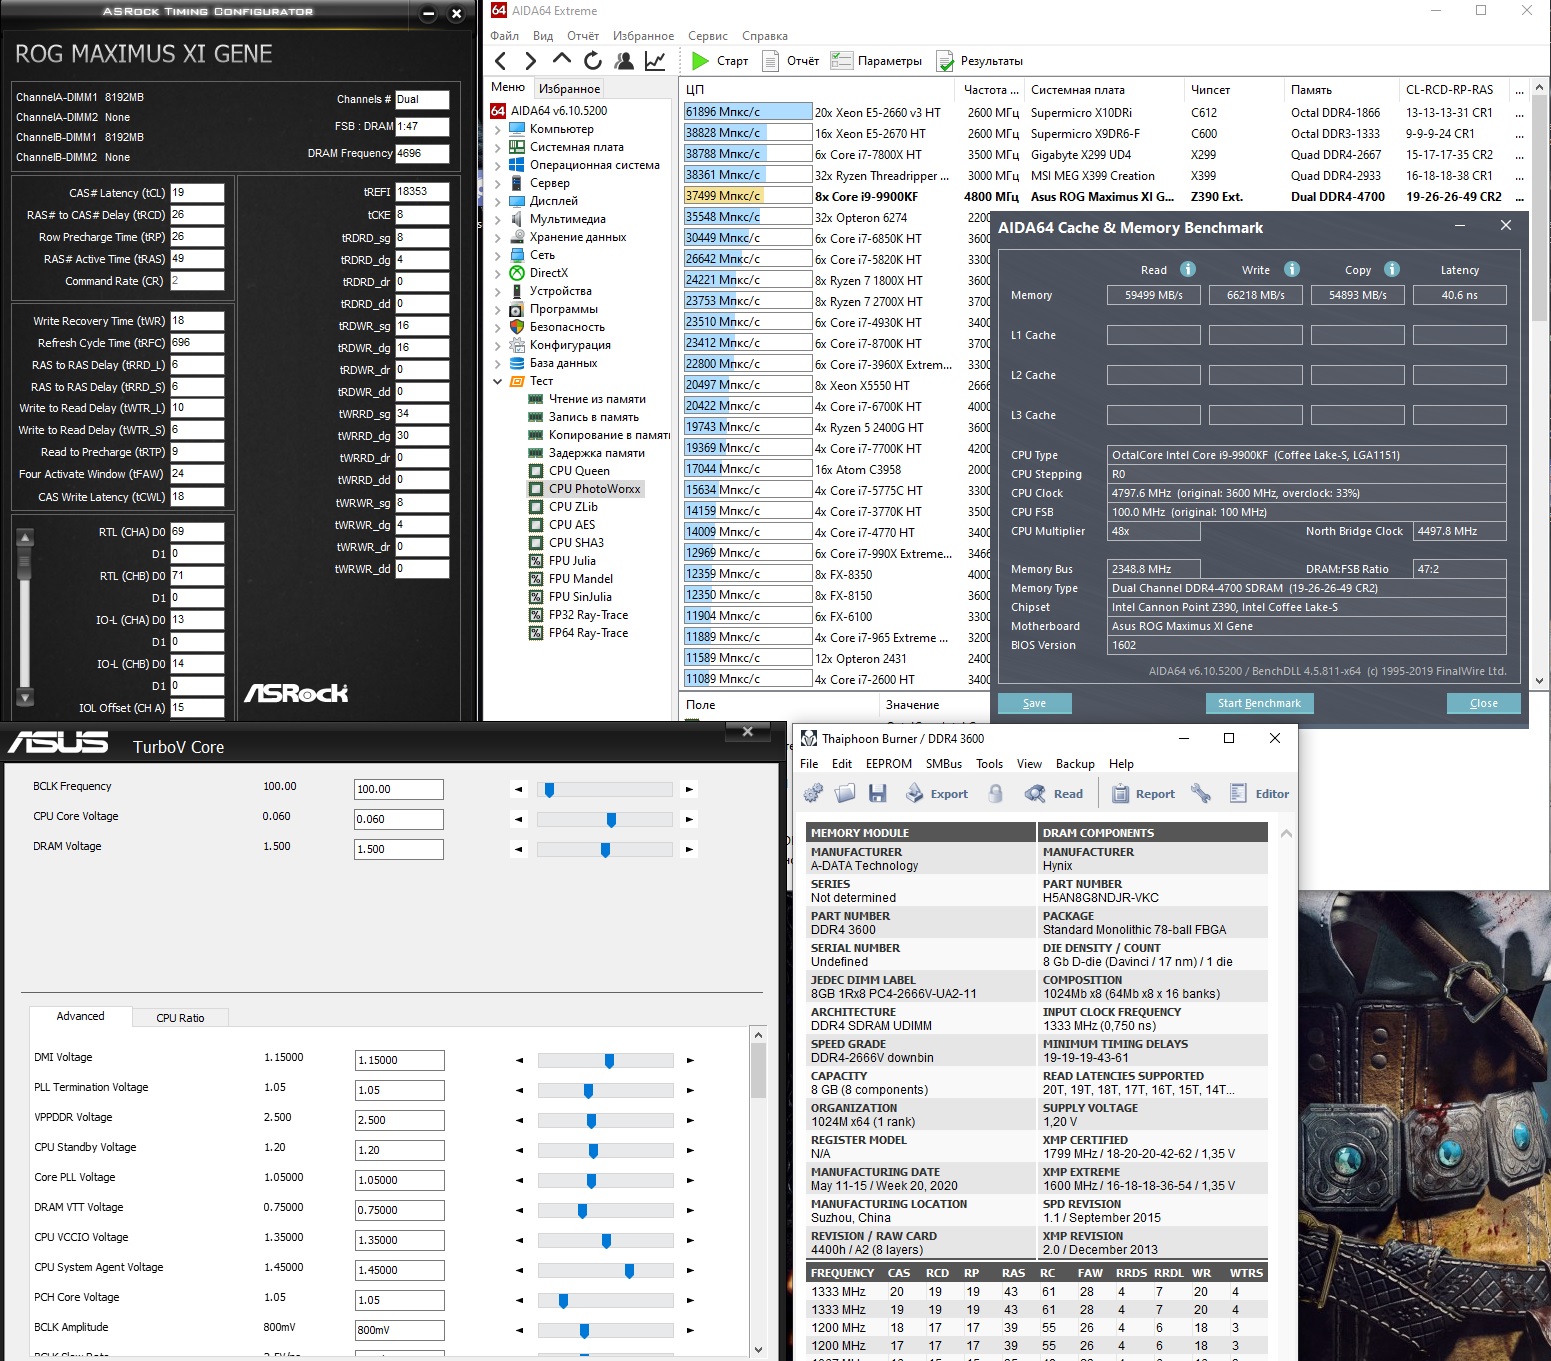Select FPU Julia test in the tree

click(572, 561)
